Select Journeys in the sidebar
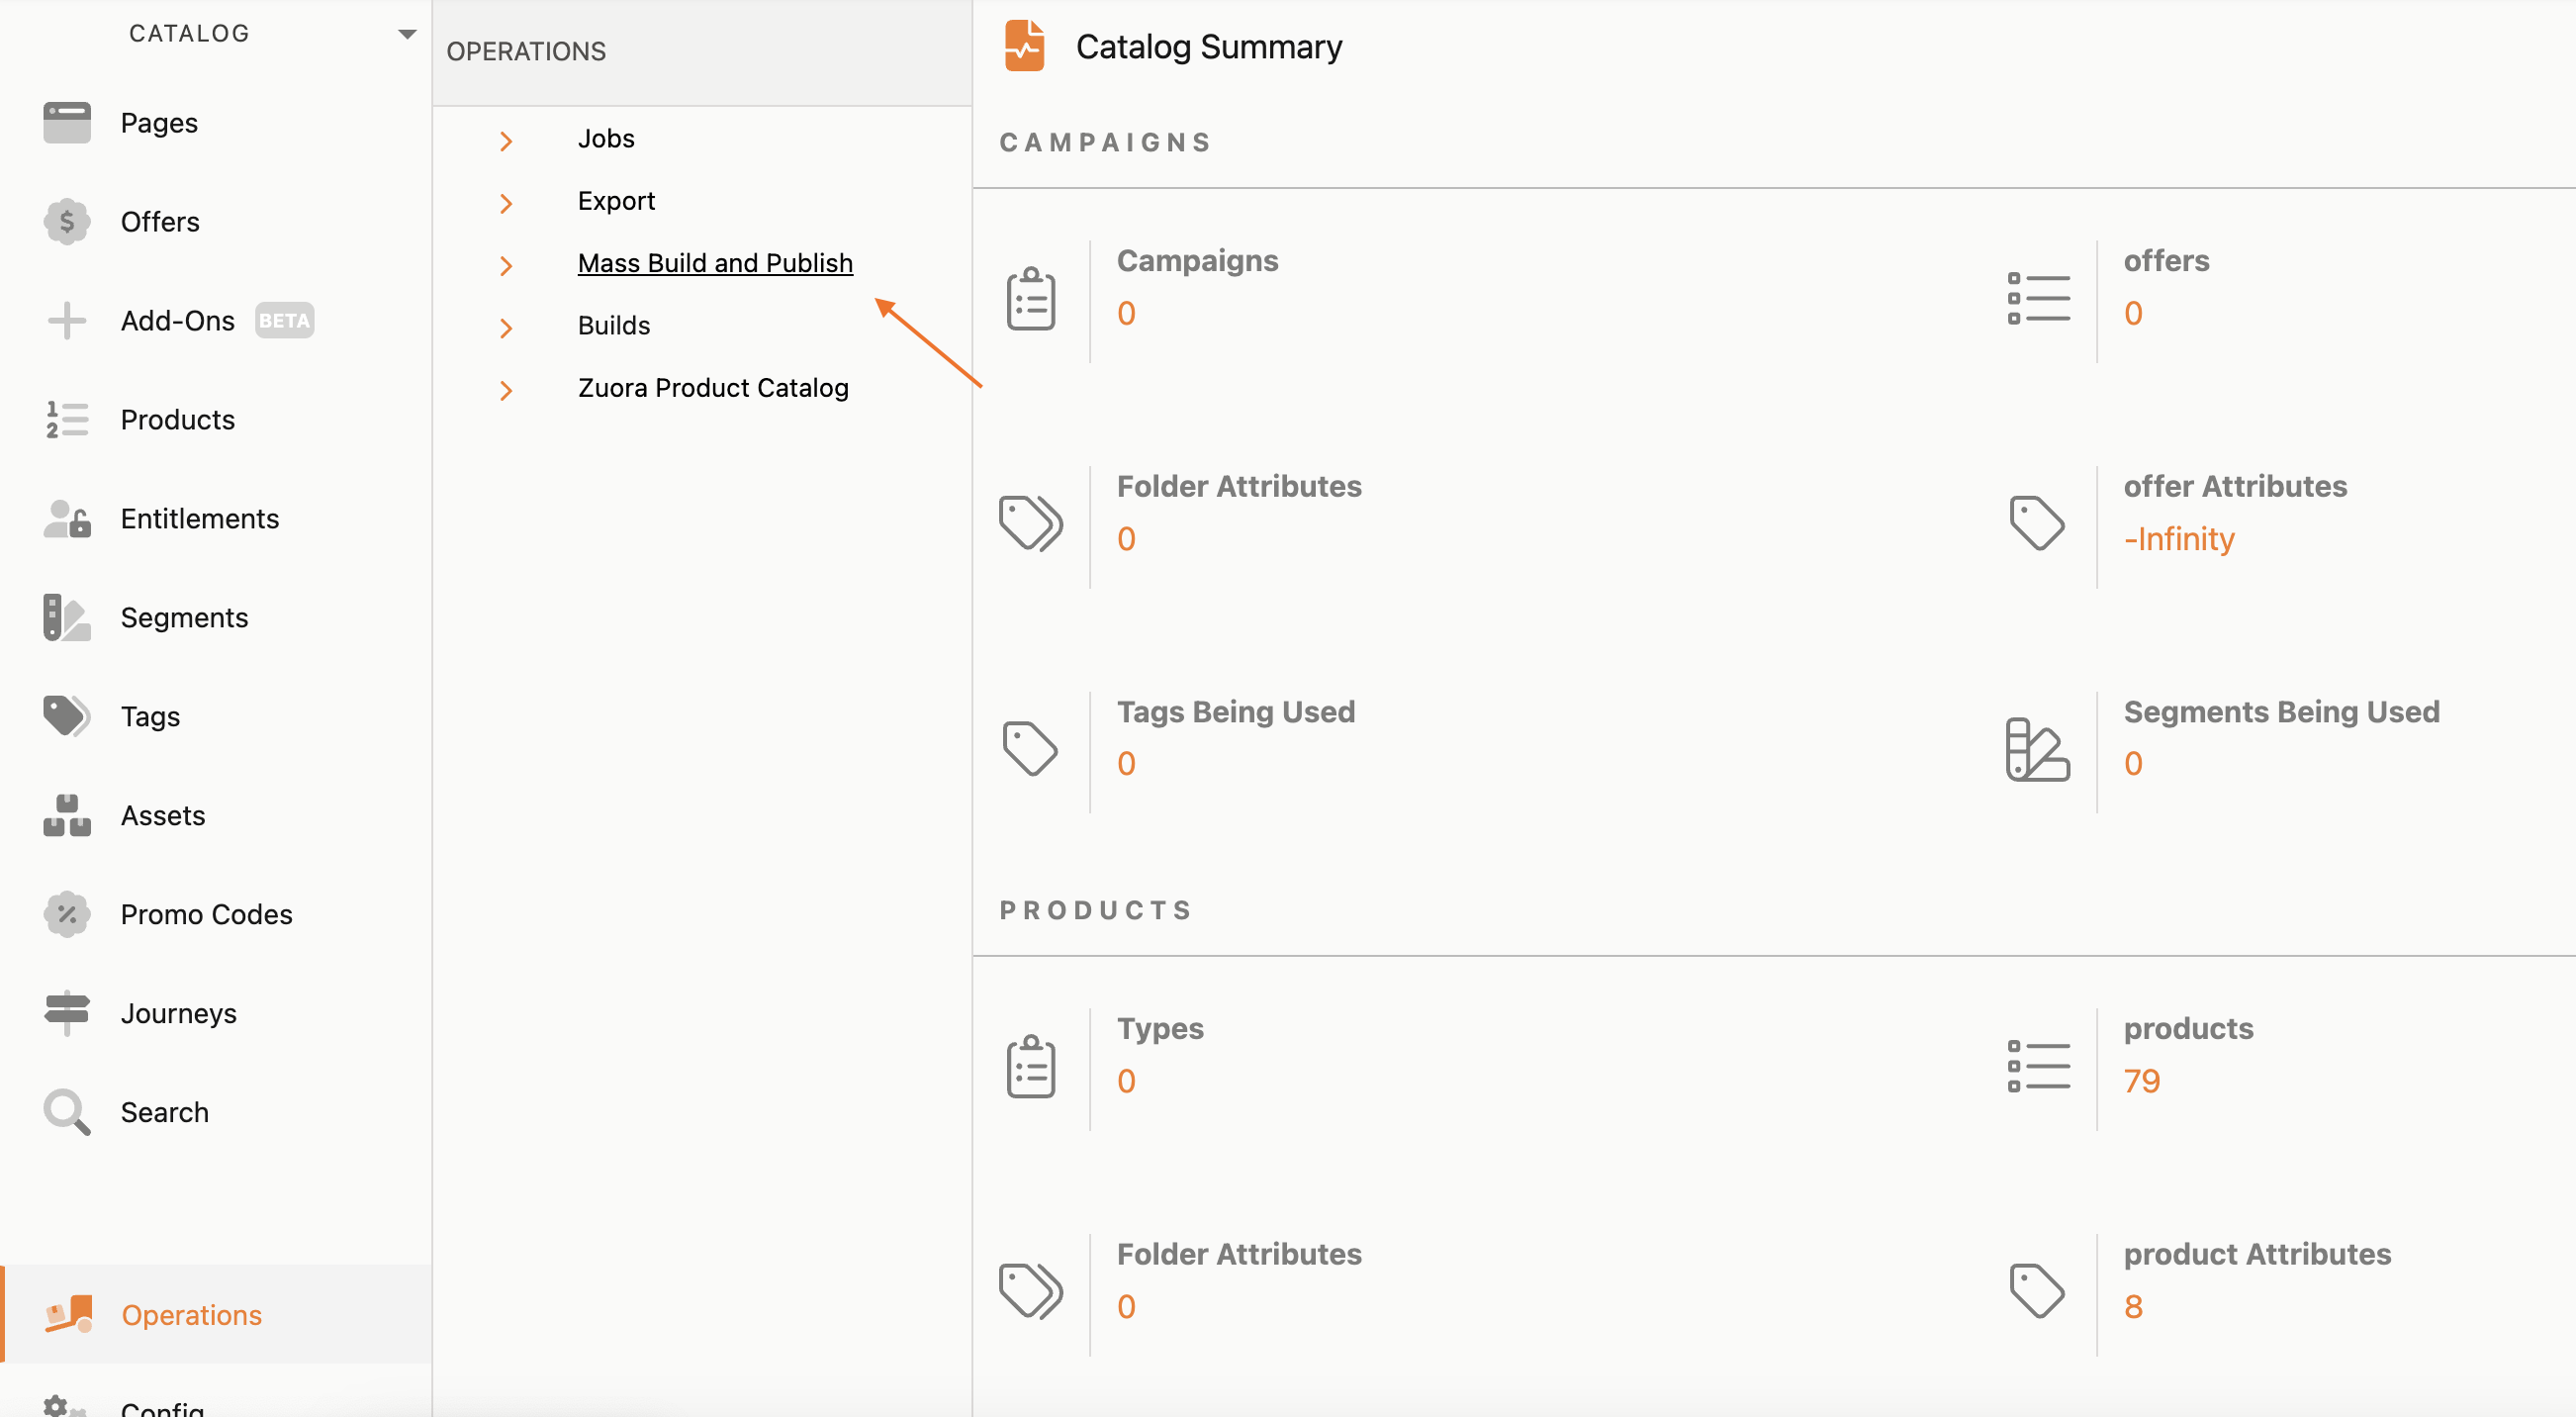 tap(179, 1013)
